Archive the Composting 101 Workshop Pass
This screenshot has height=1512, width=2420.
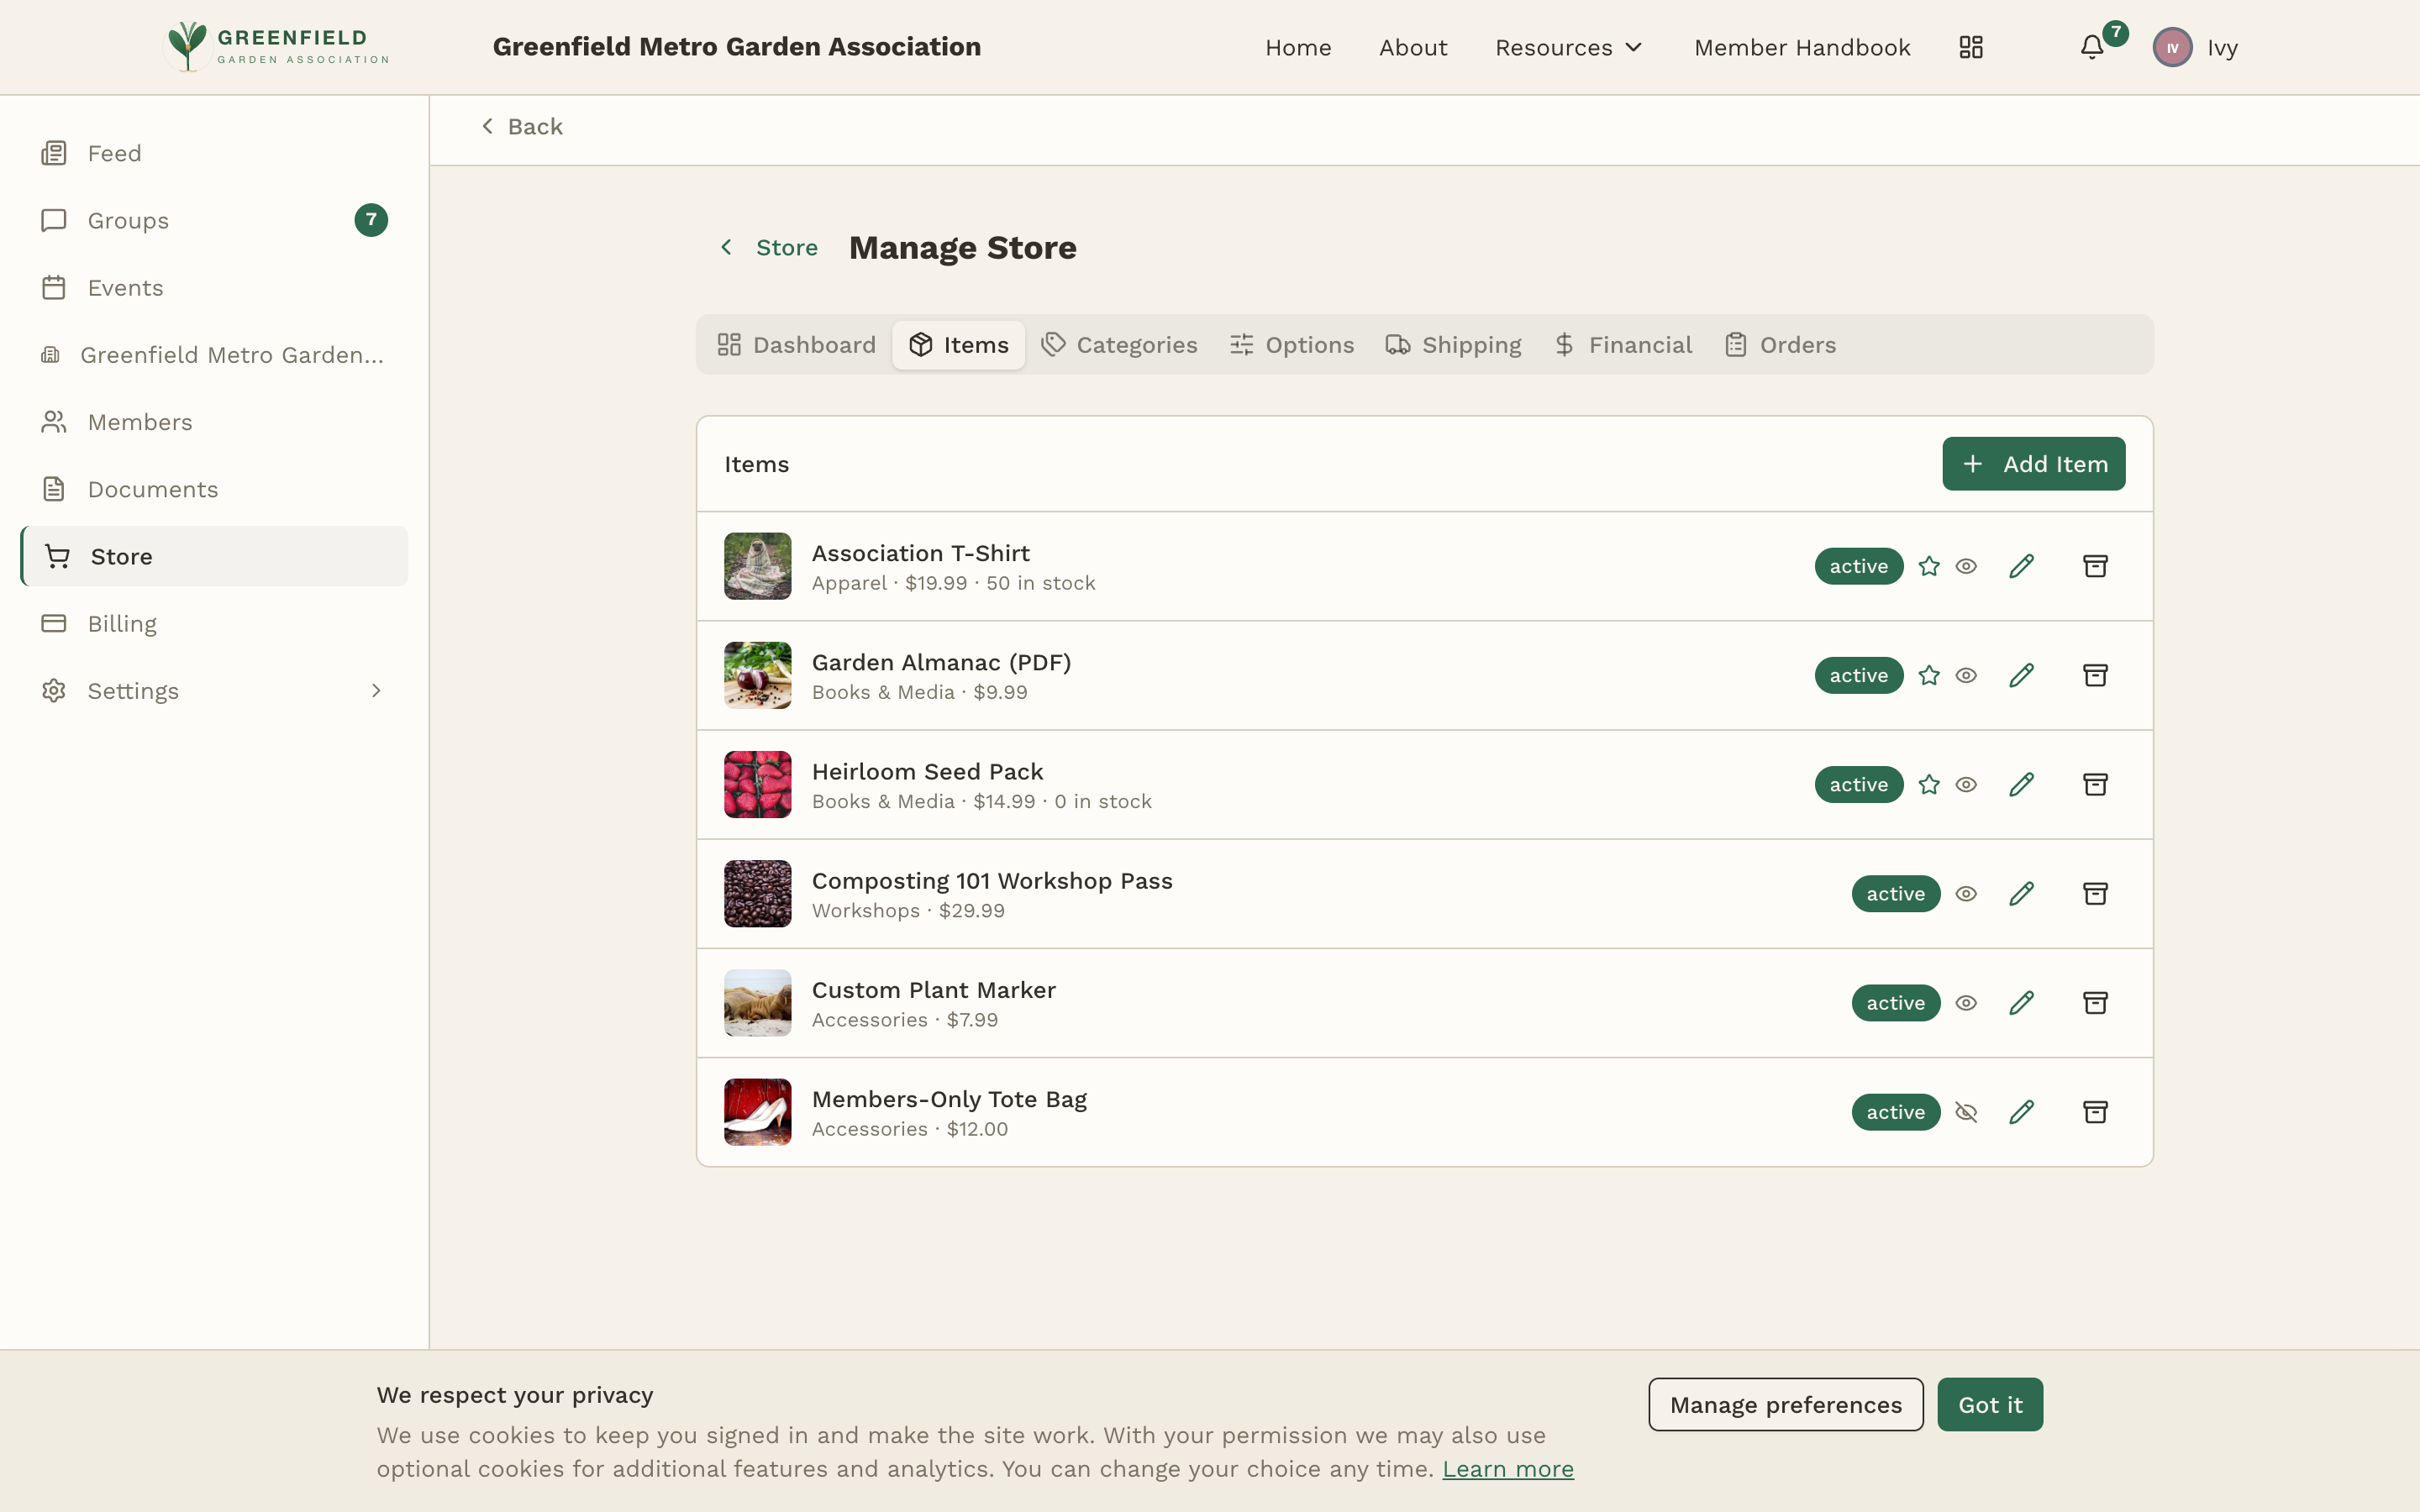coord(2095,893)
